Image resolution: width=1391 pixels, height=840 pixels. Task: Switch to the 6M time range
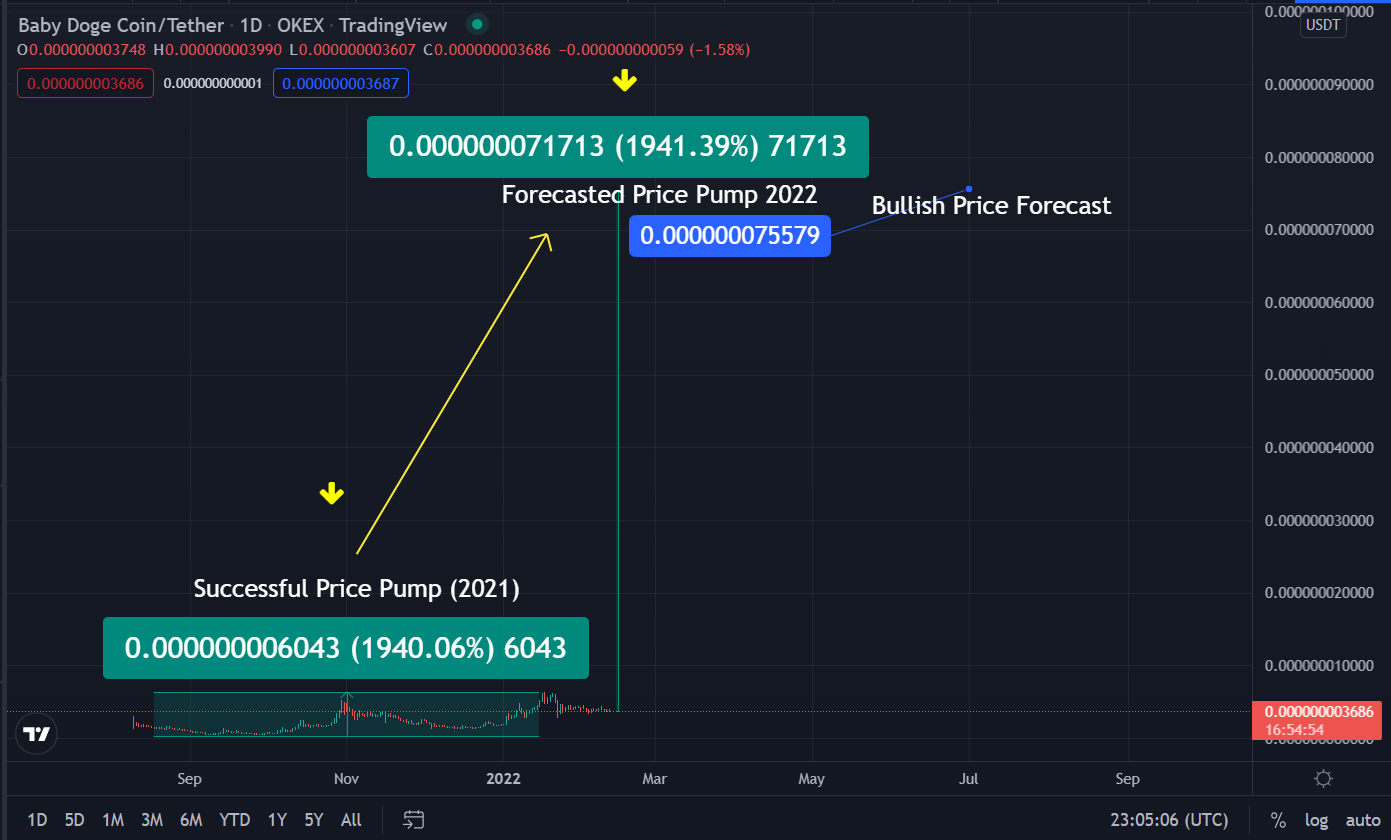(191, 820)
